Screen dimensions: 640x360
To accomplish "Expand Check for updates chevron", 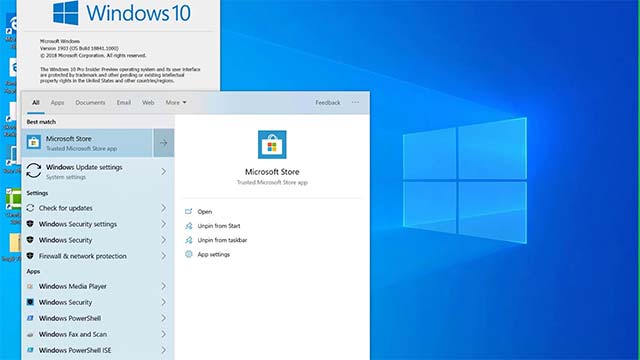I will (x=164, y=208).
